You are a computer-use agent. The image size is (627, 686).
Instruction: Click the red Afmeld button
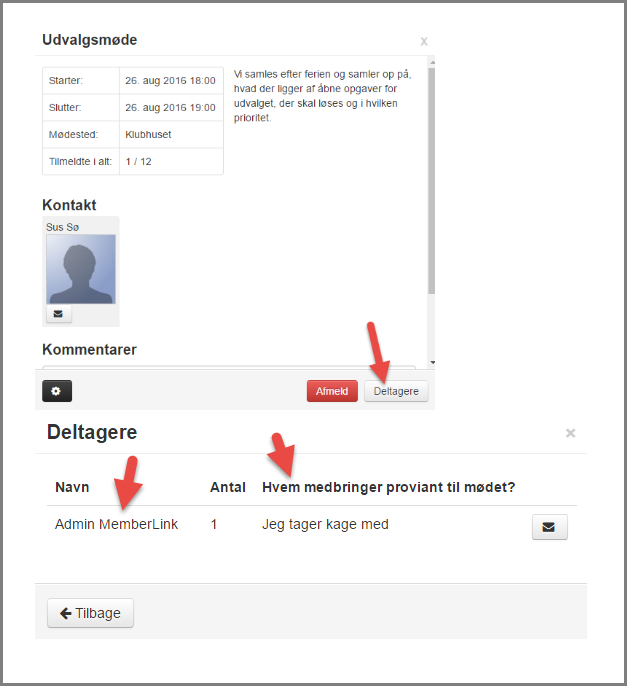pyautogui.click(x=332, y=391)
